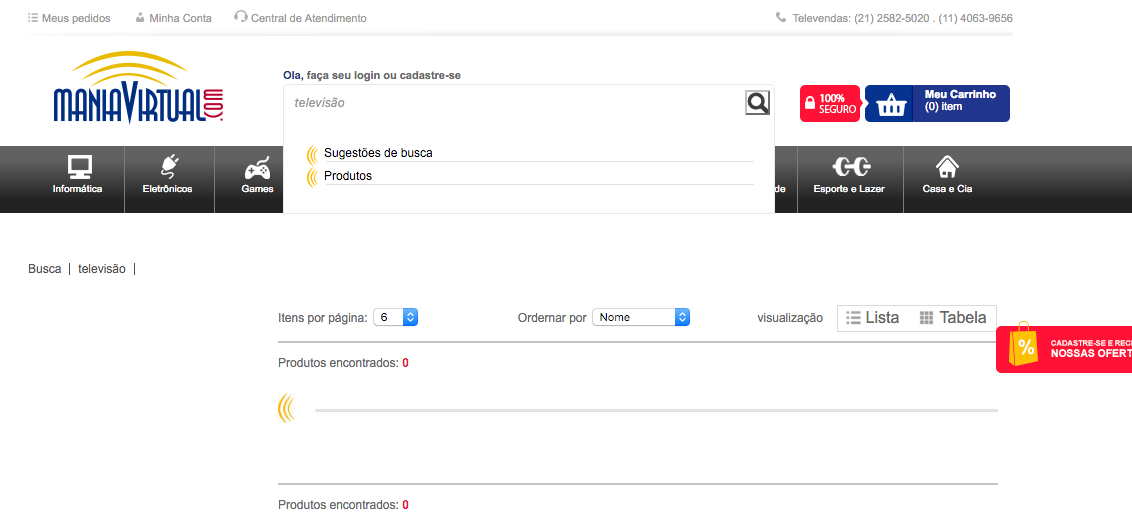Select the Eletrônicos plug icon
This screenshot has height=519, width=1132.
point(168,167)
